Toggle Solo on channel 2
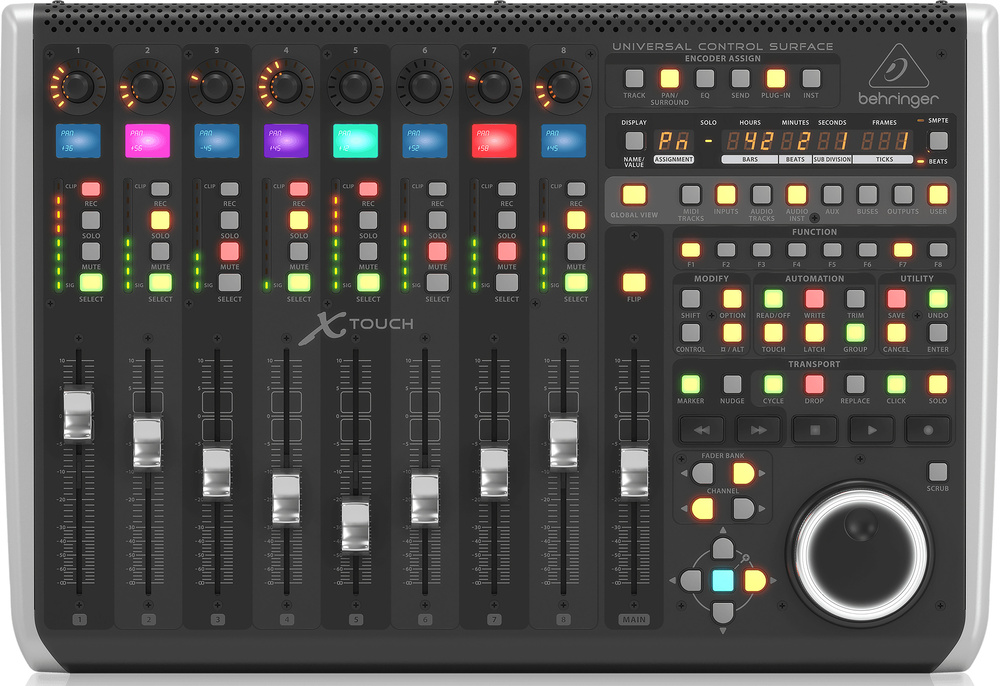The height and width of the screenshot is (686, 1000). [x=160, y=220]
